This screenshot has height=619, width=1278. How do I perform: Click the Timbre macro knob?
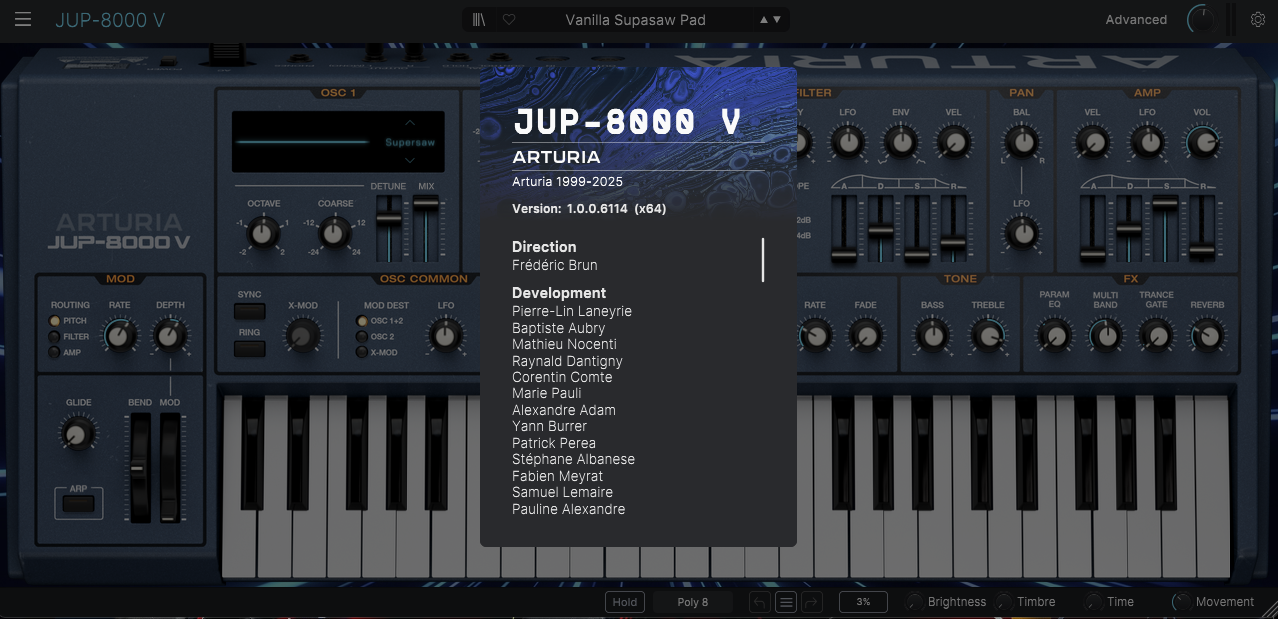click(x=1004, y=602)
